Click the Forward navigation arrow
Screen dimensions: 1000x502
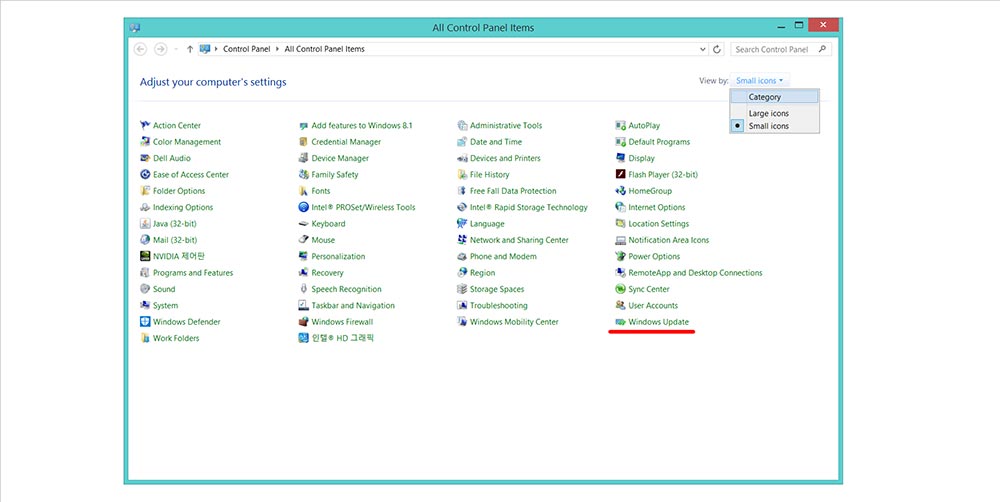click(x=161, y=49)
